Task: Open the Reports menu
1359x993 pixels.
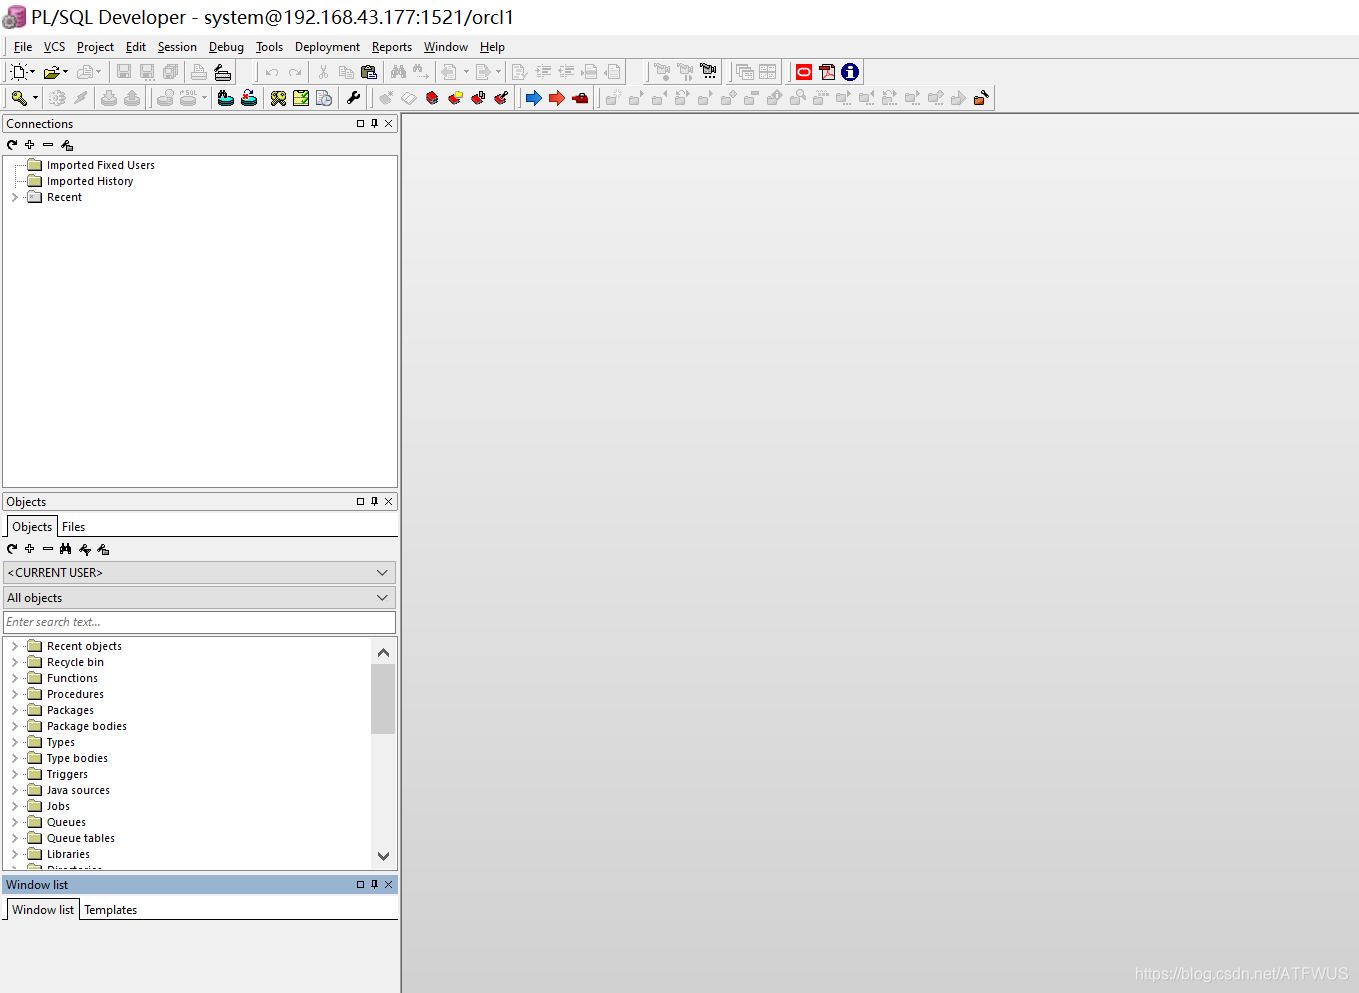Action: point(392,47)
